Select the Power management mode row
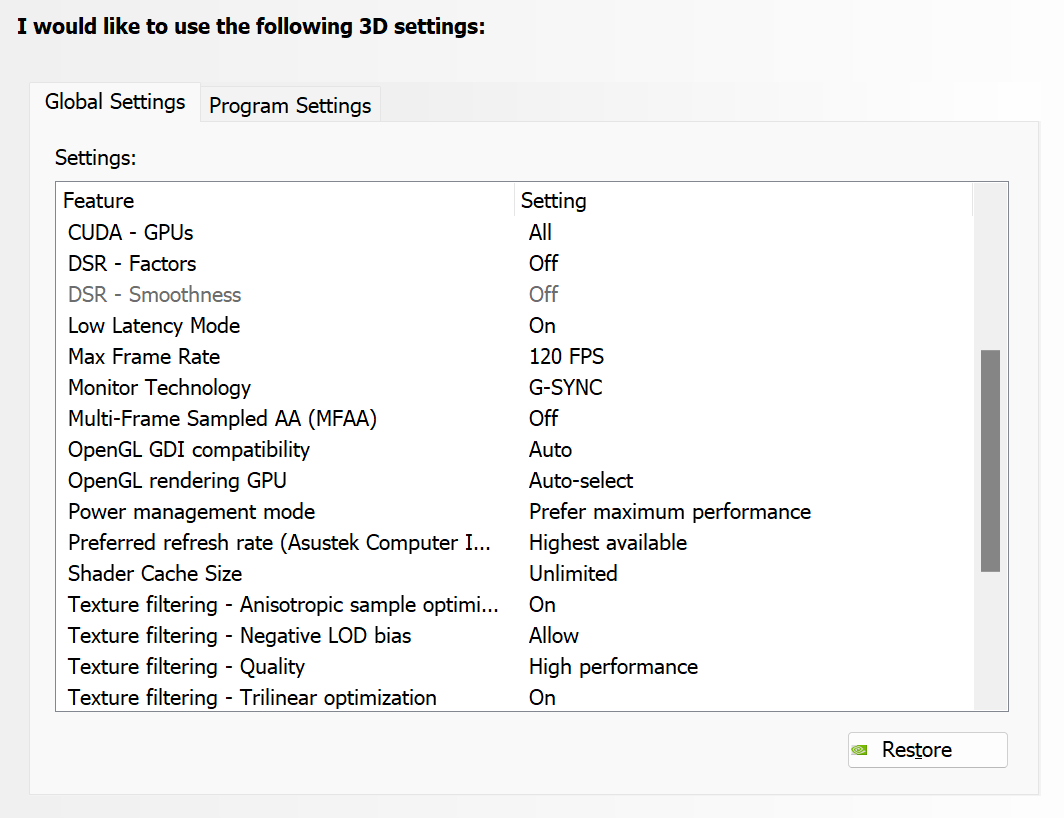The image size is (1064, 818). pos(191,512)
